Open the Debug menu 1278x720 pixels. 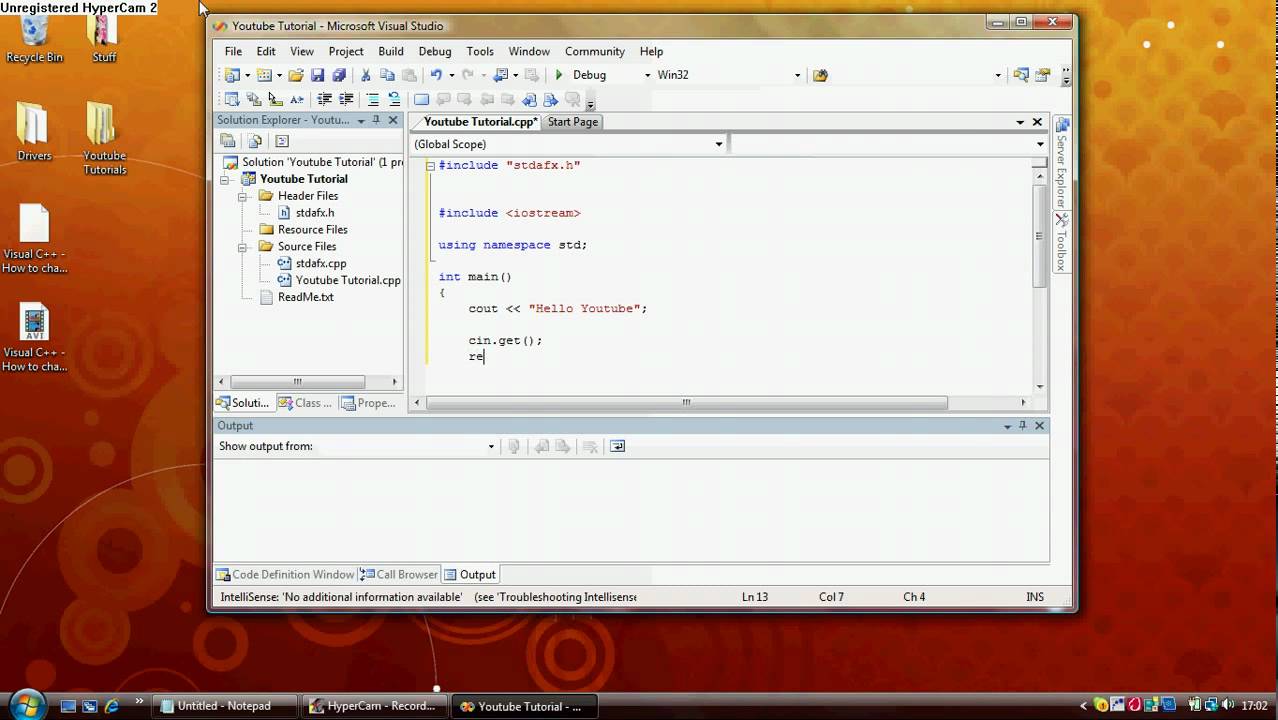pyautogui.click(x=435, y=51)
